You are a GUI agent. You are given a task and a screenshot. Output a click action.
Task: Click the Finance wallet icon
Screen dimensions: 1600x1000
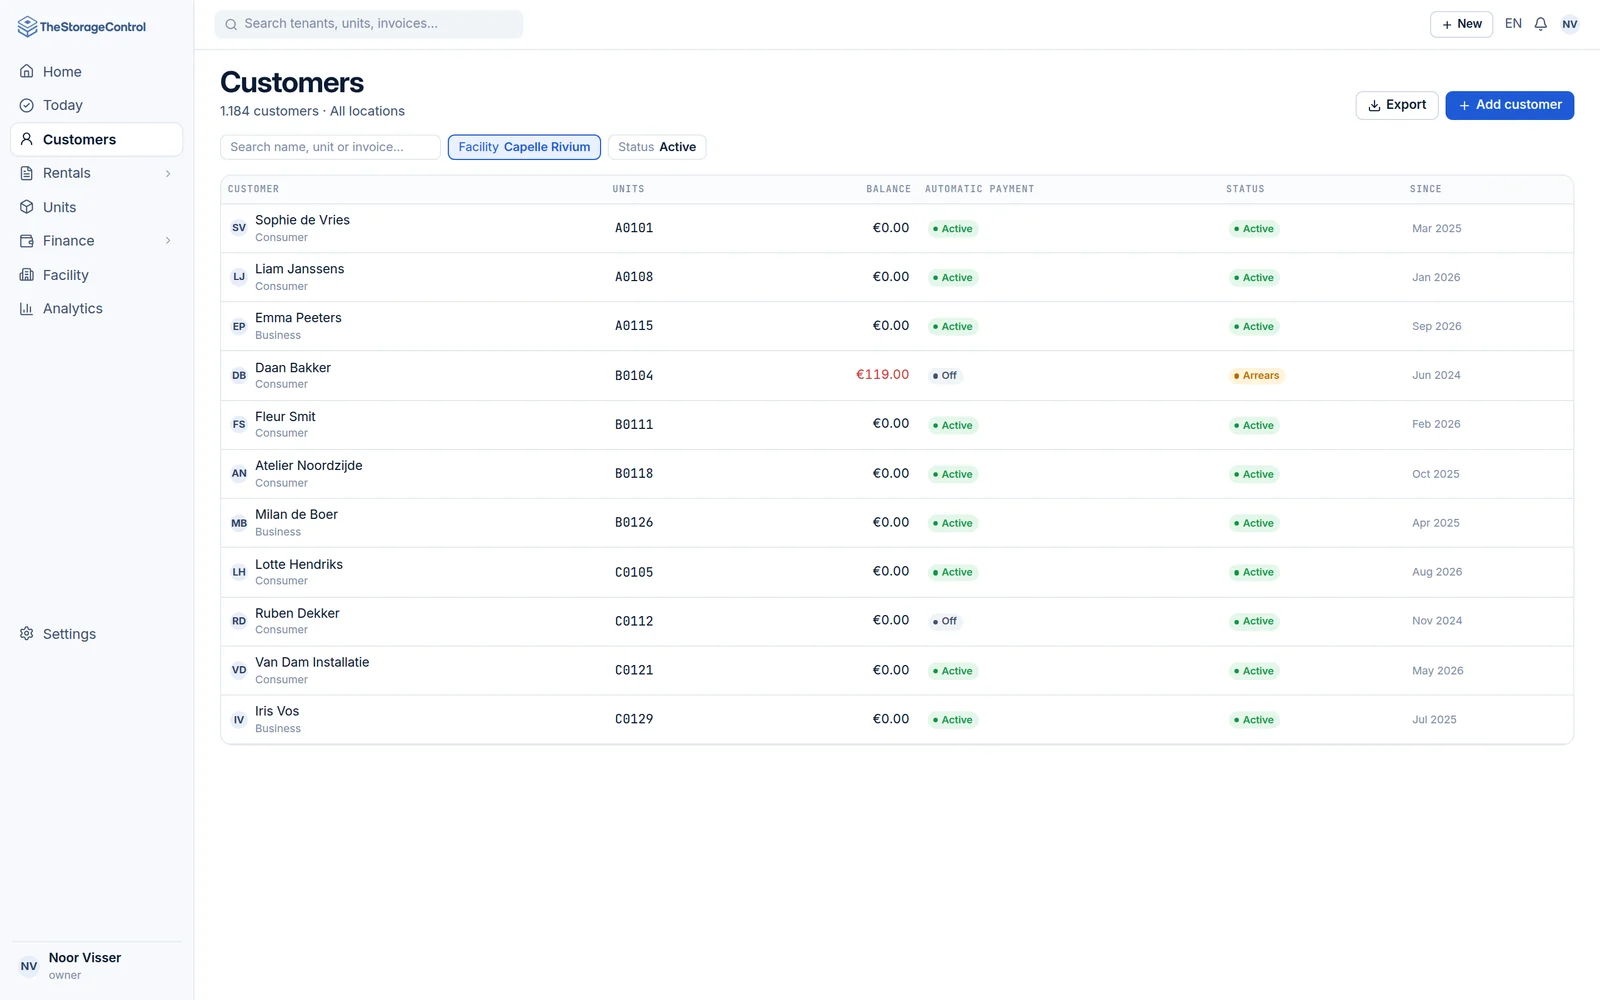tap(27, 241)
